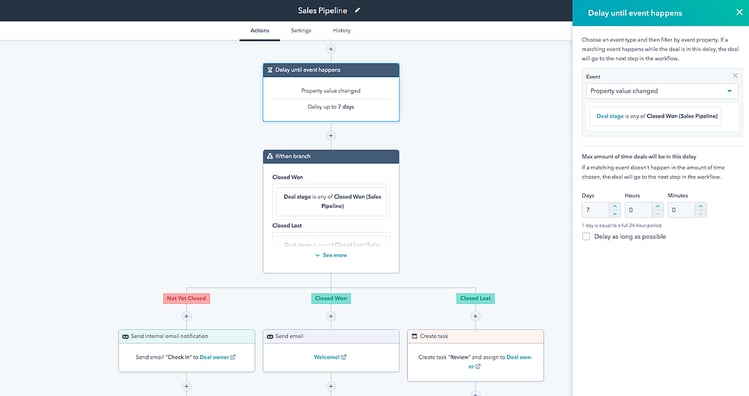Decrease the Minutes value
The image size is (749, 396).
[x=701, y=214]
